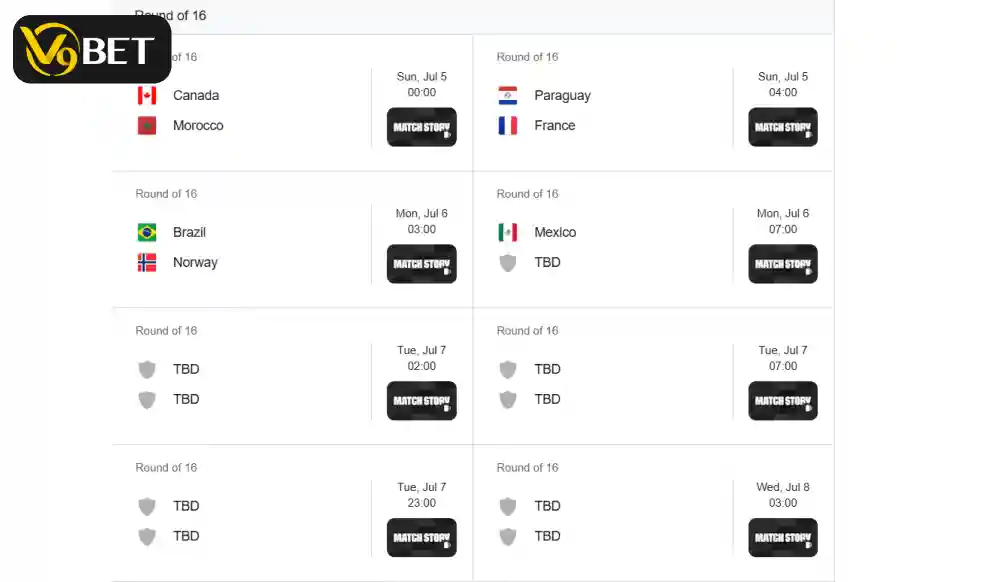
Task: Click the Norway flag icon
Action: click(x=147, y=263)
